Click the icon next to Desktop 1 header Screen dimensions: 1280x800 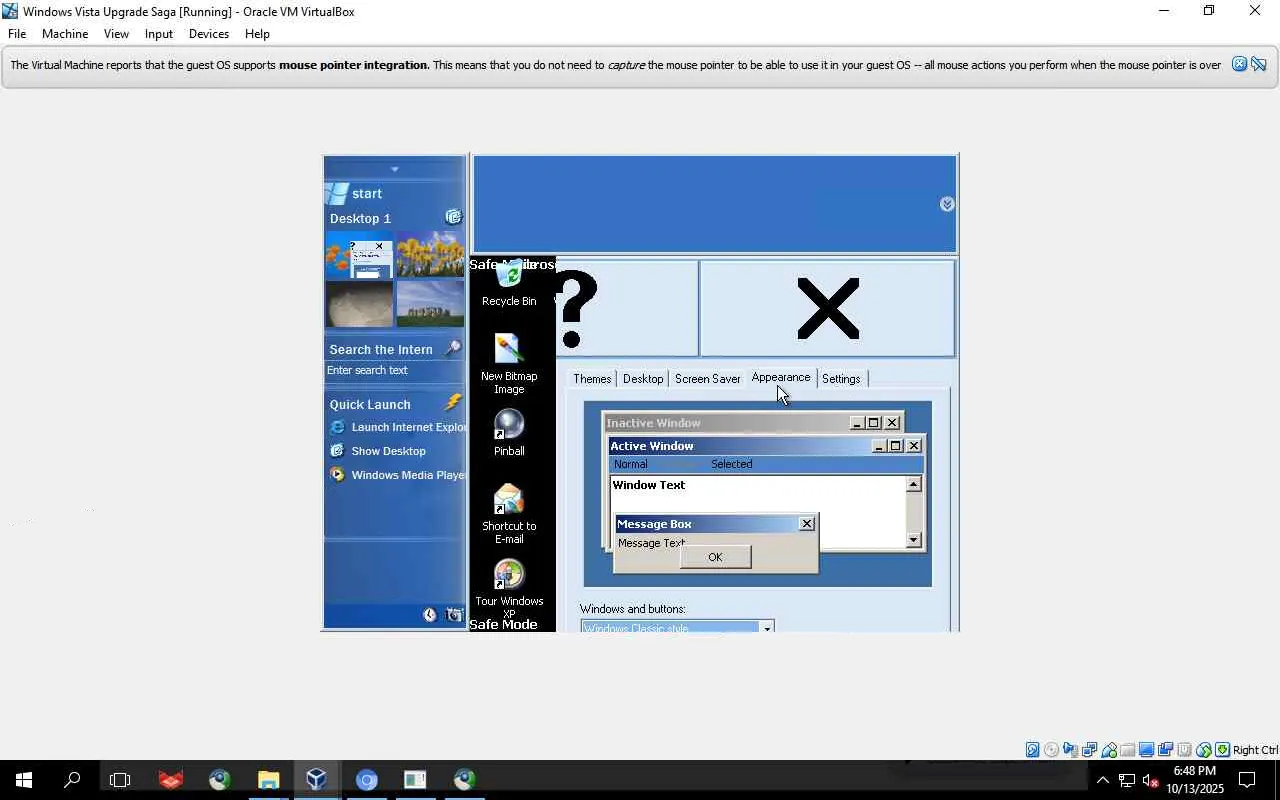[454, 217]
